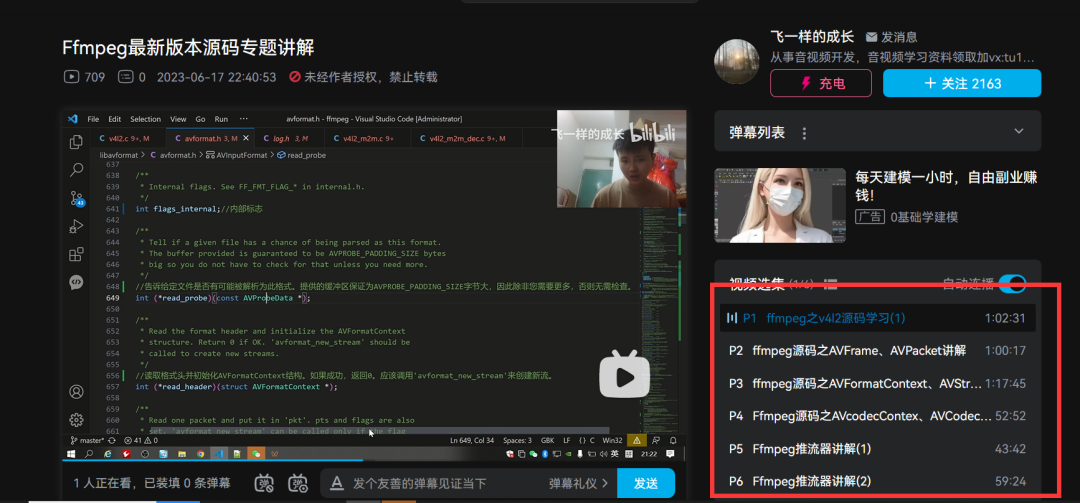Toggle the 自动连播 autoplay switch

pos(1012,283)
